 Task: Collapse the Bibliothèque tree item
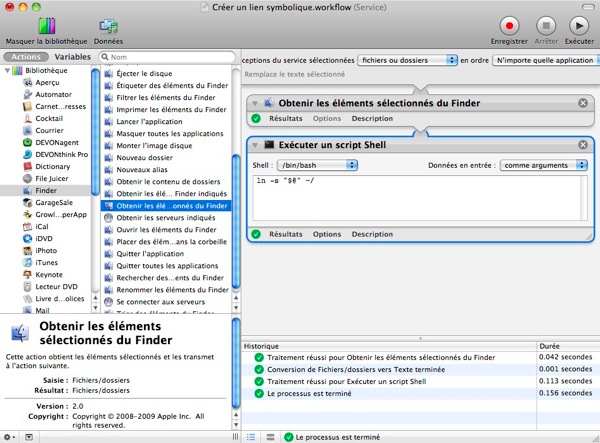pos(7,70)
